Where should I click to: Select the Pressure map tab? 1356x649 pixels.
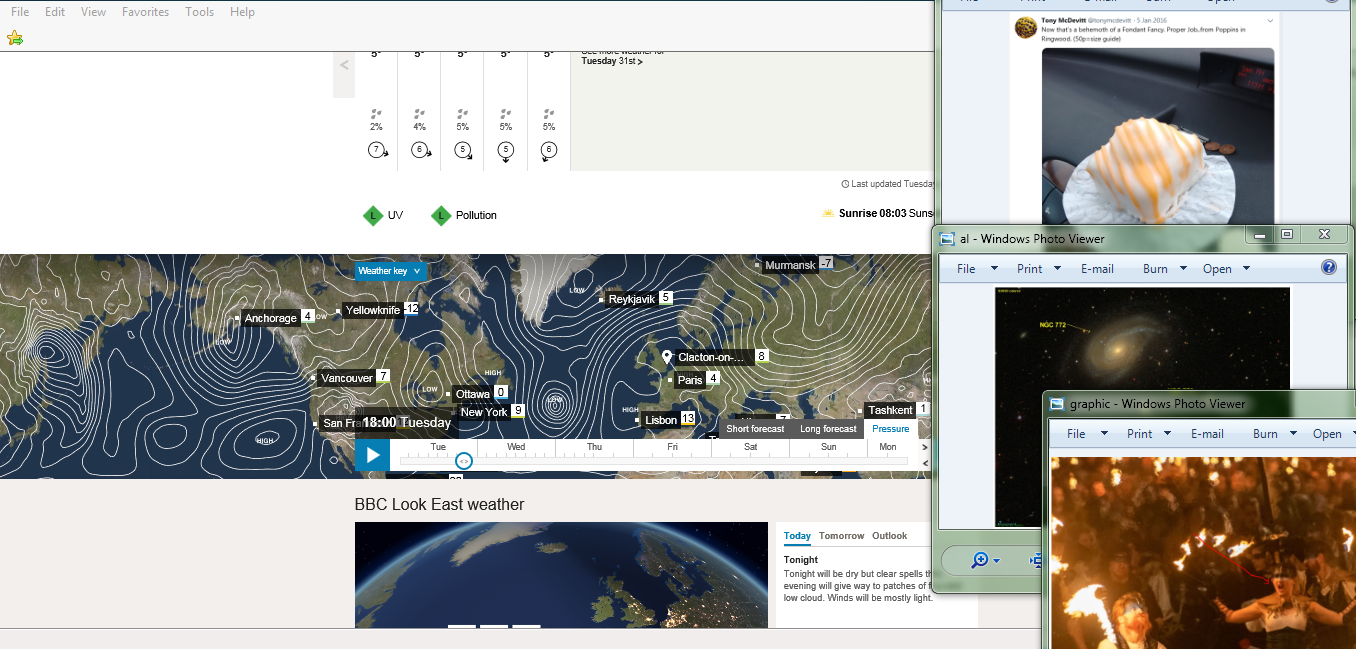(891, 429)
